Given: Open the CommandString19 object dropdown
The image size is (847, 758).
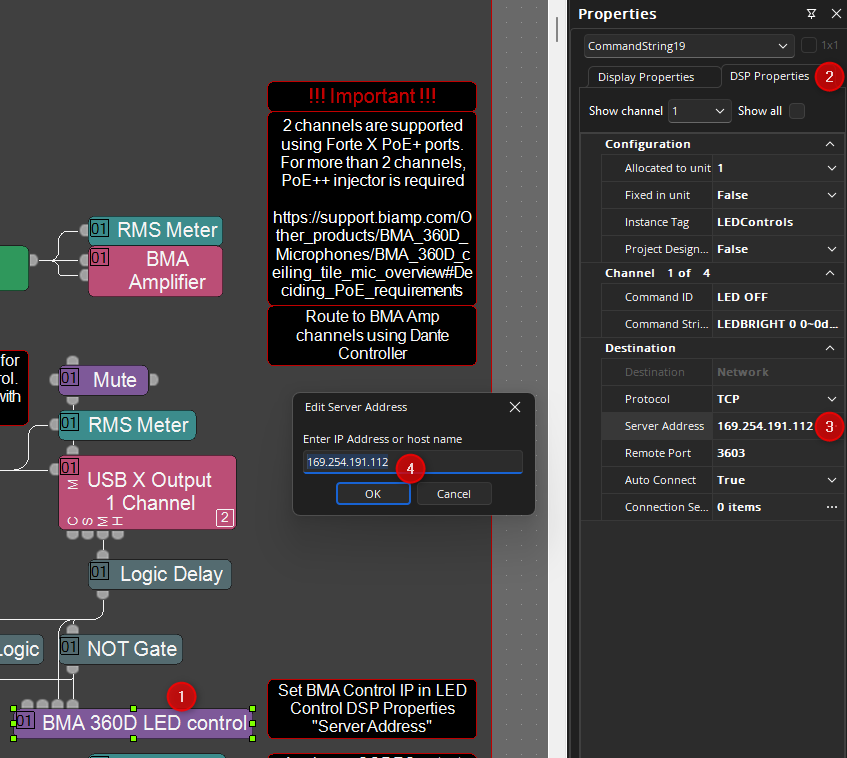Looking at the screenshot, I should click(x=689, y=46).
